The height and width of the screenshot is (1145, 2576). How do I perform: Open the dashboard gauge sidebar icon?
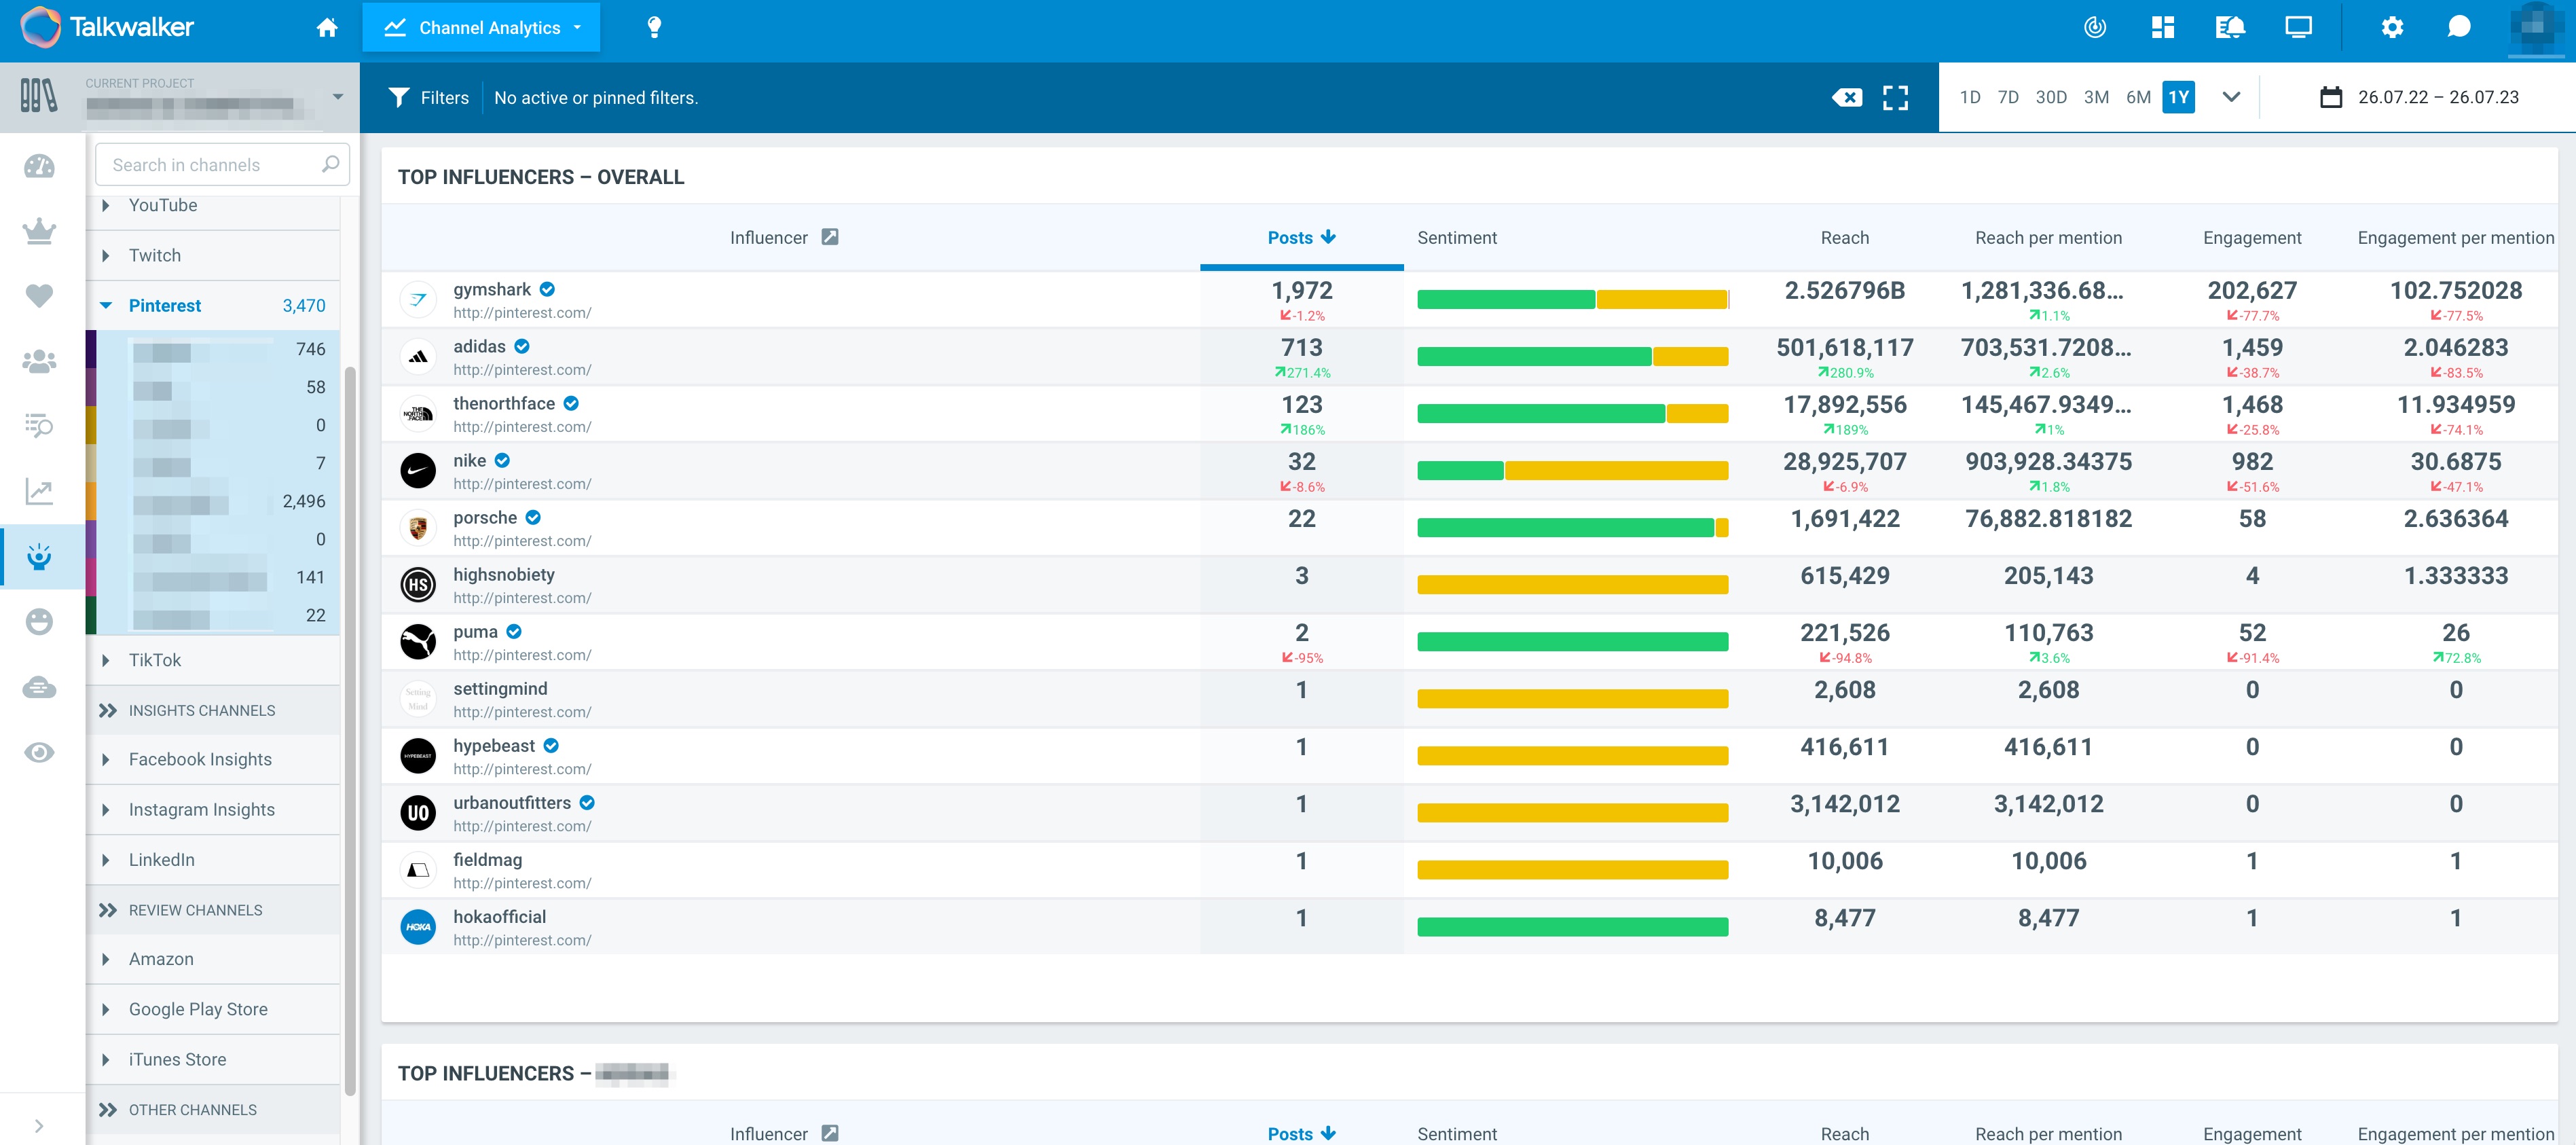click(39, 166)
